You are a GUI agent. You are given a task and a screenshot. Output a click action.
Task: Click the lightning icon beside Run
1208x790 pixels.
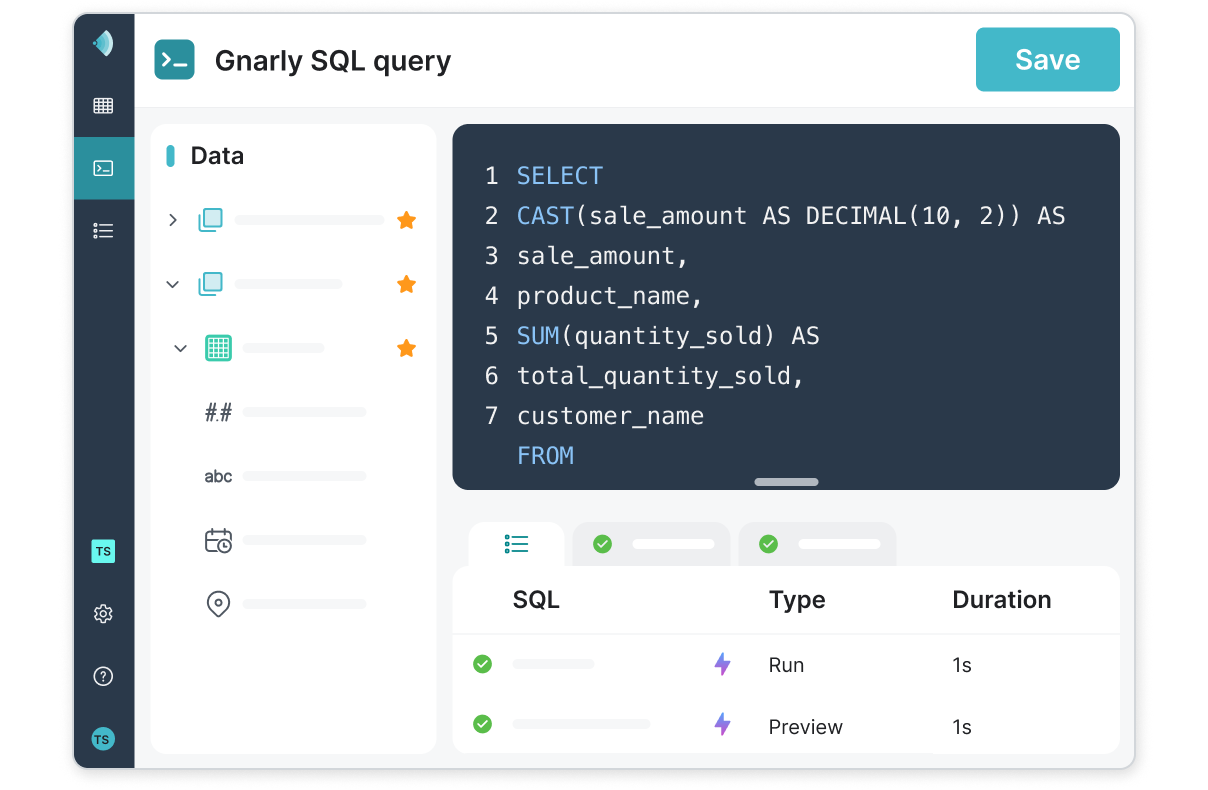722,664
